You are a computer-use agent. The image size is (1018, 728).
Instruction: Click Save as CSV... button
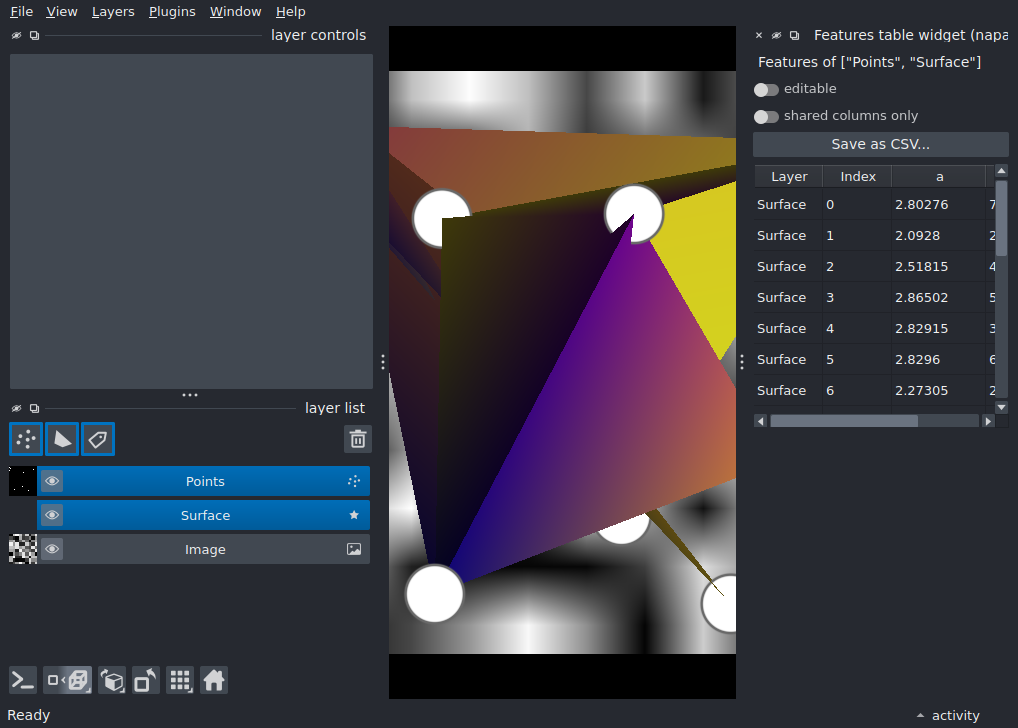880,144
